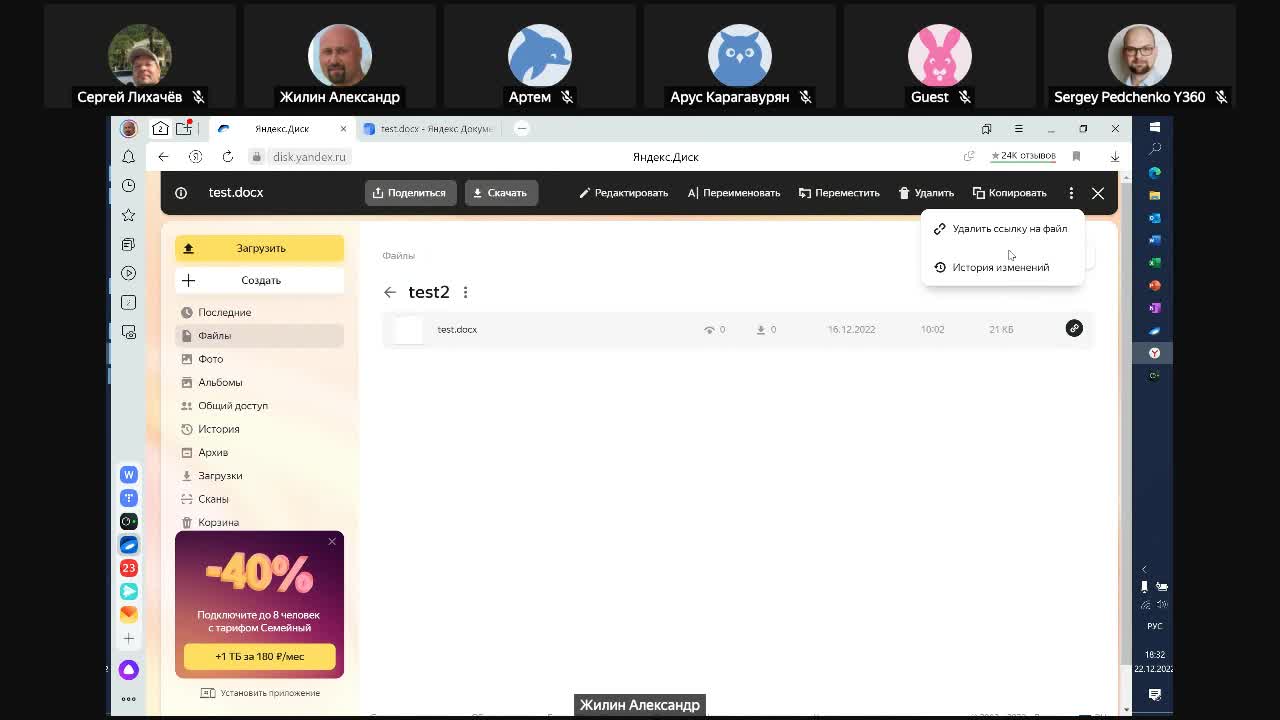
Task: Click the views count on test.docx row
Action: pos(714,330)
